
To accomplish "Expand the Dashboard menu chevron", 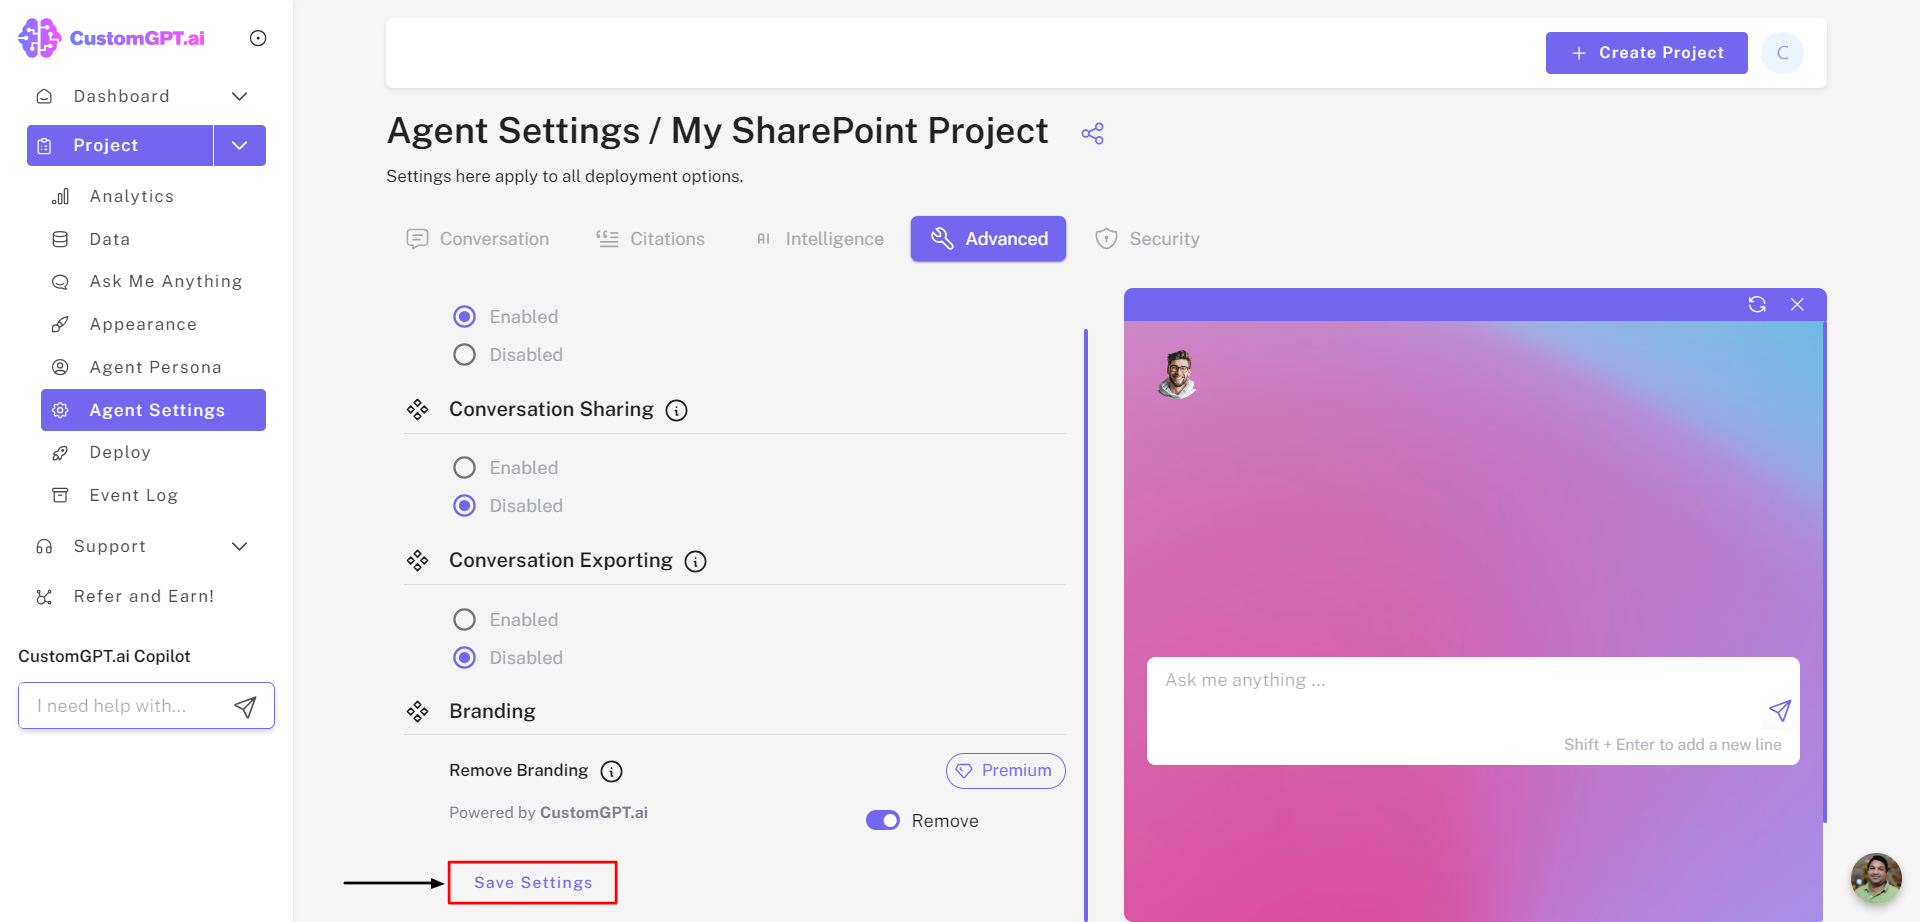I will (239, 96).
